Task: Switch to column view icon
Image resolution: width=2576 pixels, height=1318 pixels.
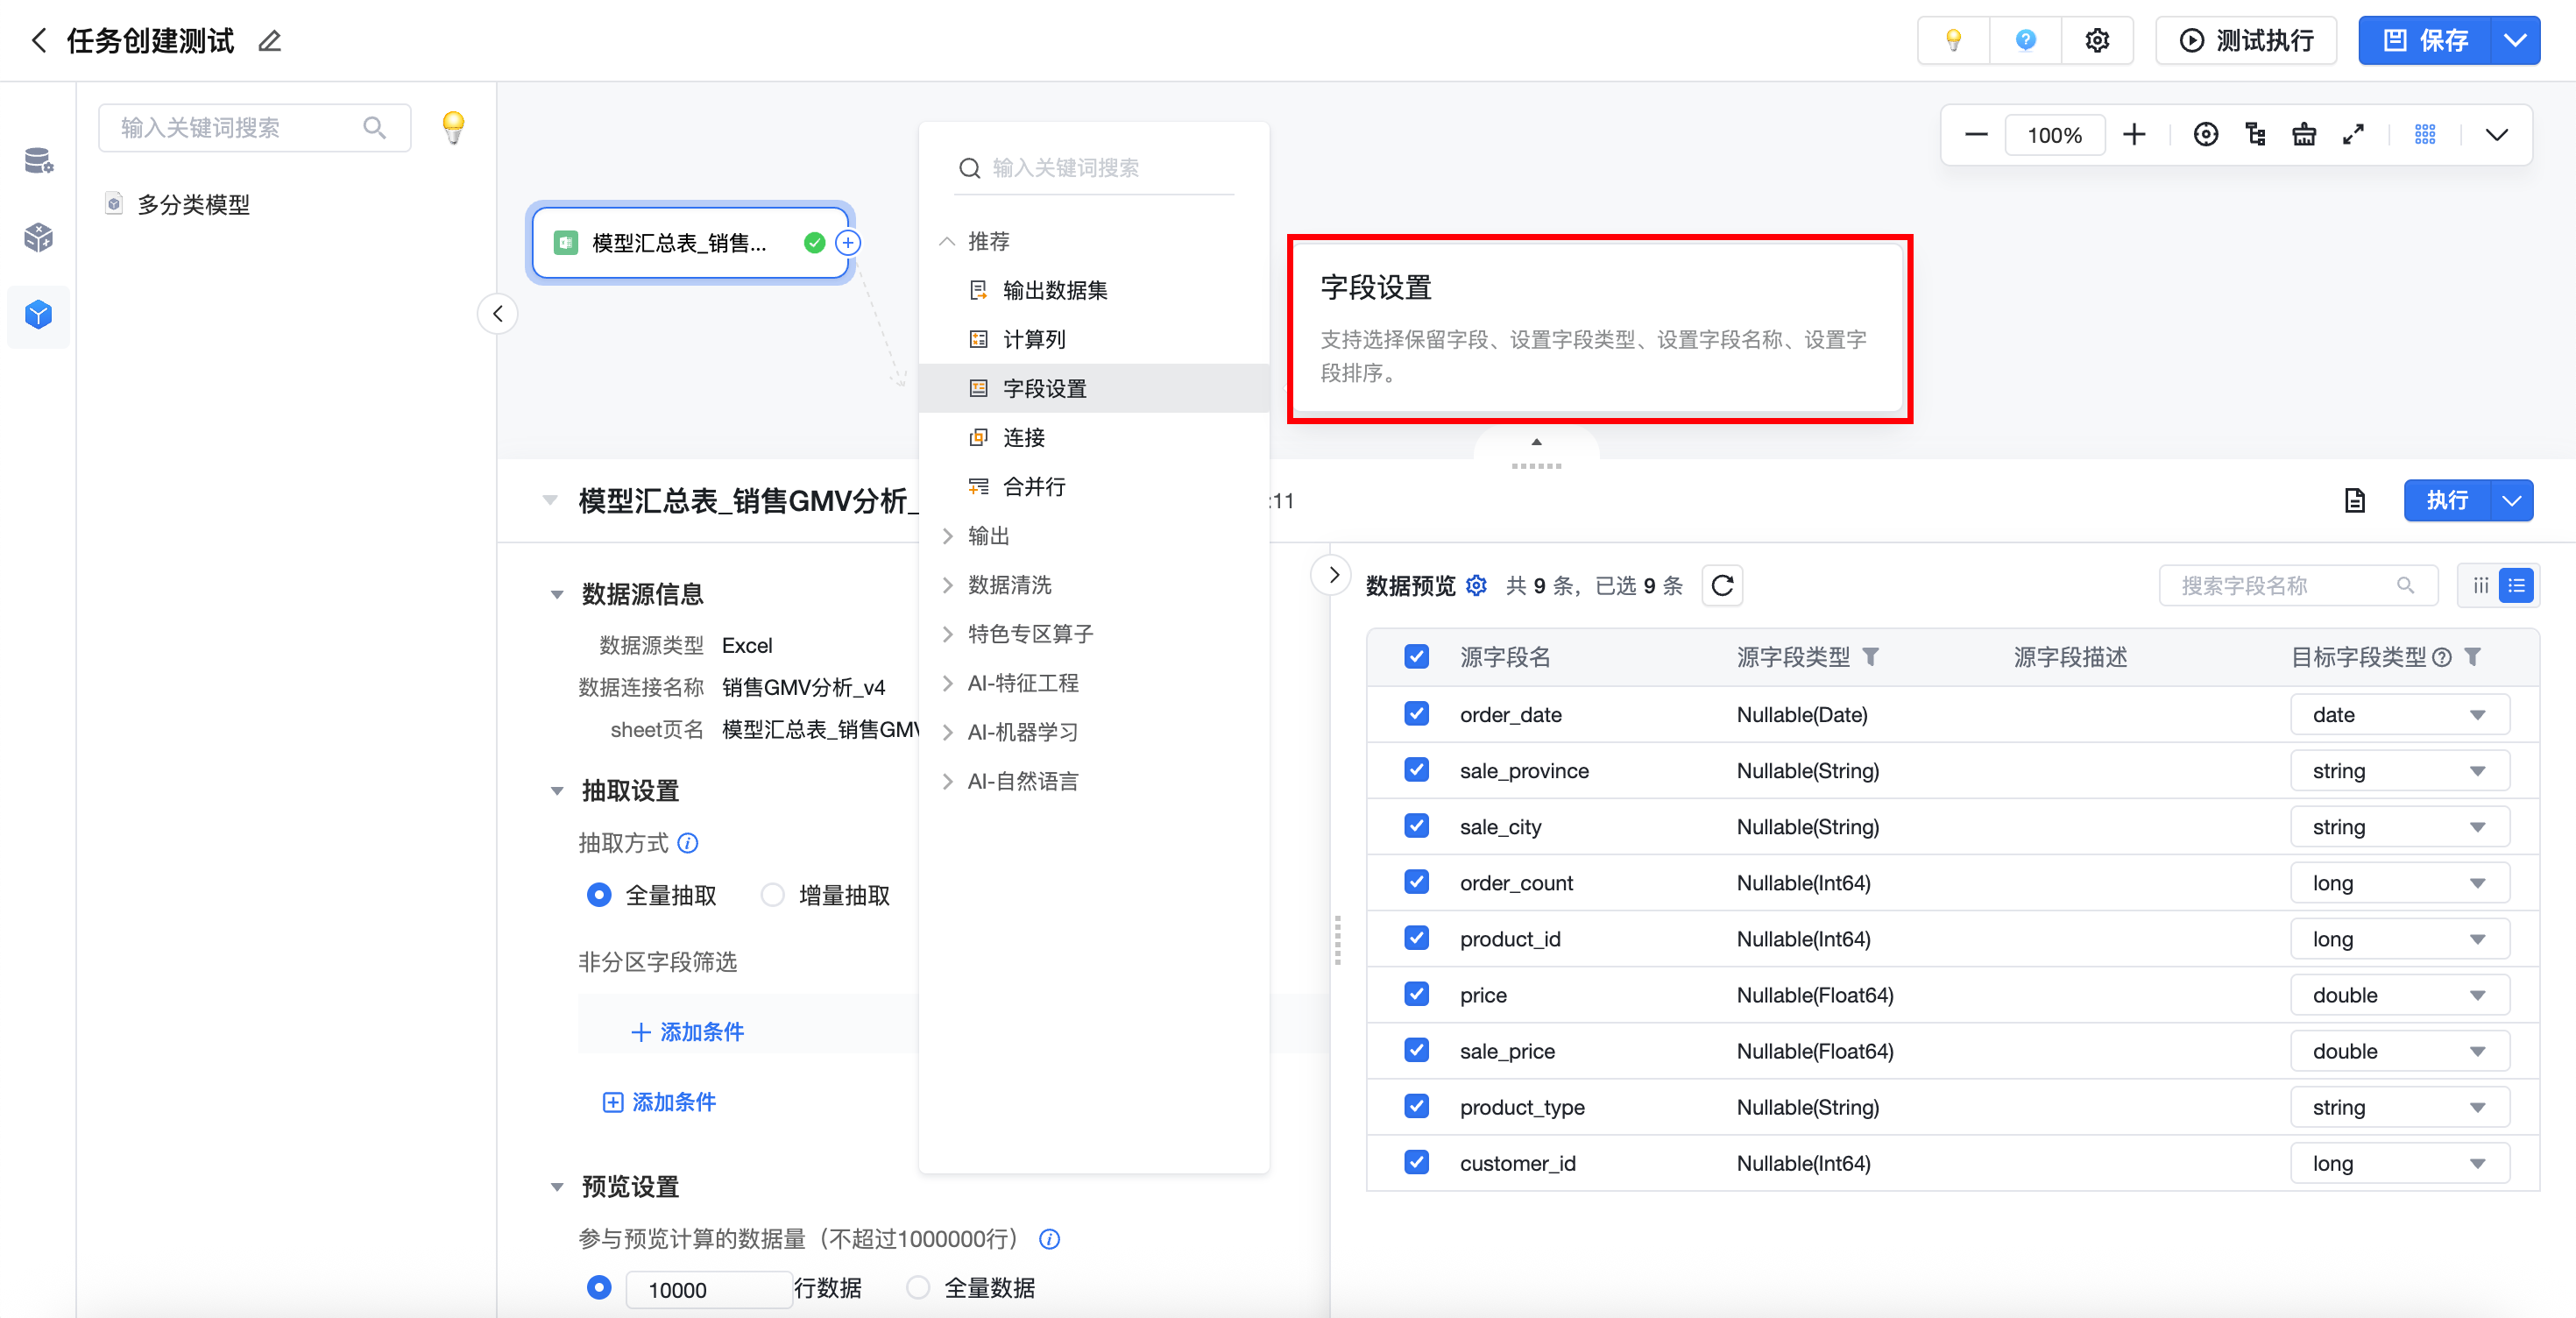Action: click(2481, 586)
